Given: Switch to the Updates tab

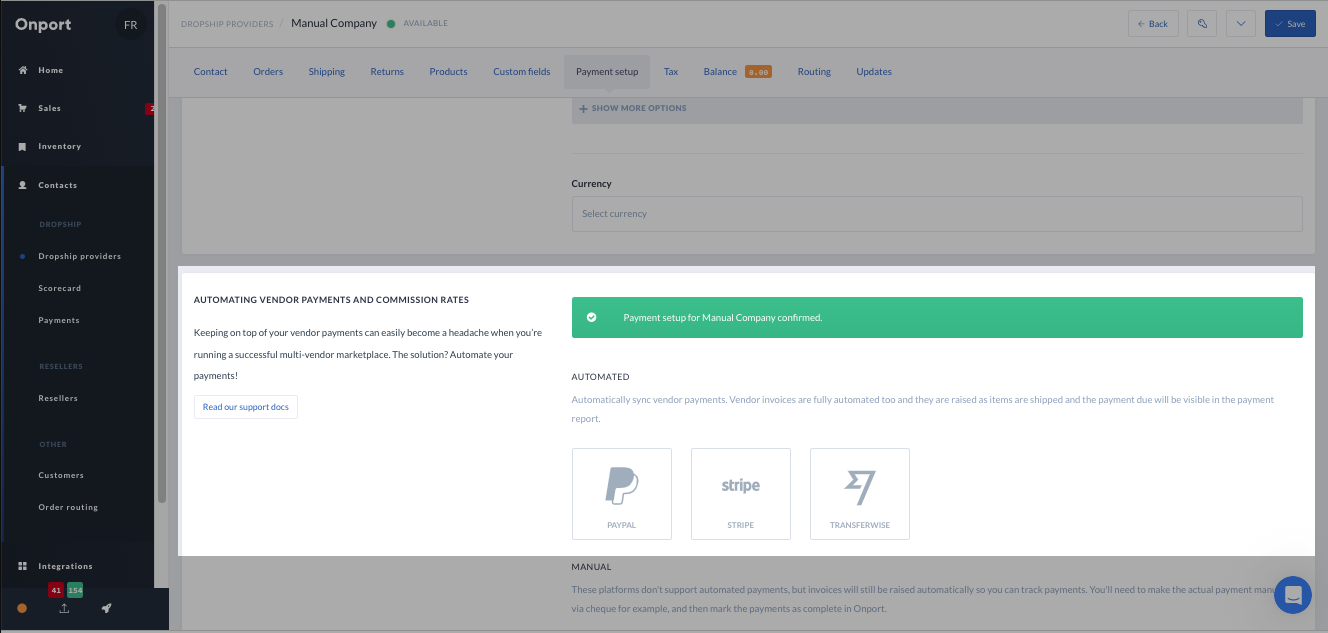Looking at the screenshot, I should coord(874,72).
